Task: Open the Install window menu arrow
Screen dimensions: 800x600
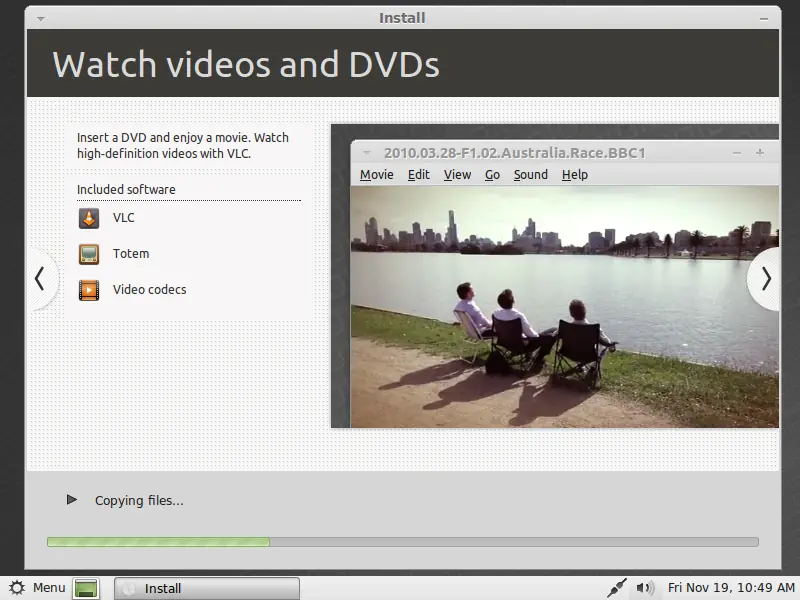Action: point(41,19)
